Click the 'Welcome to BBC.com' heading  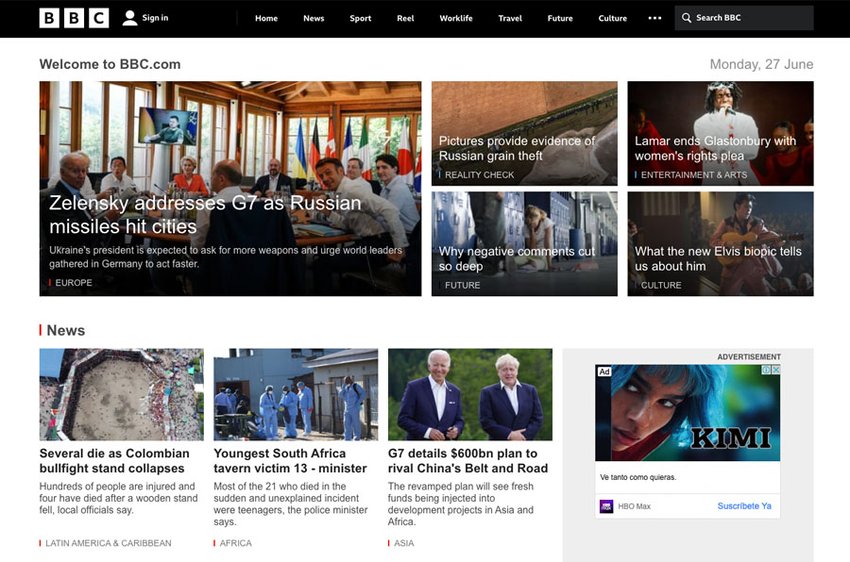tap(110, 64)
